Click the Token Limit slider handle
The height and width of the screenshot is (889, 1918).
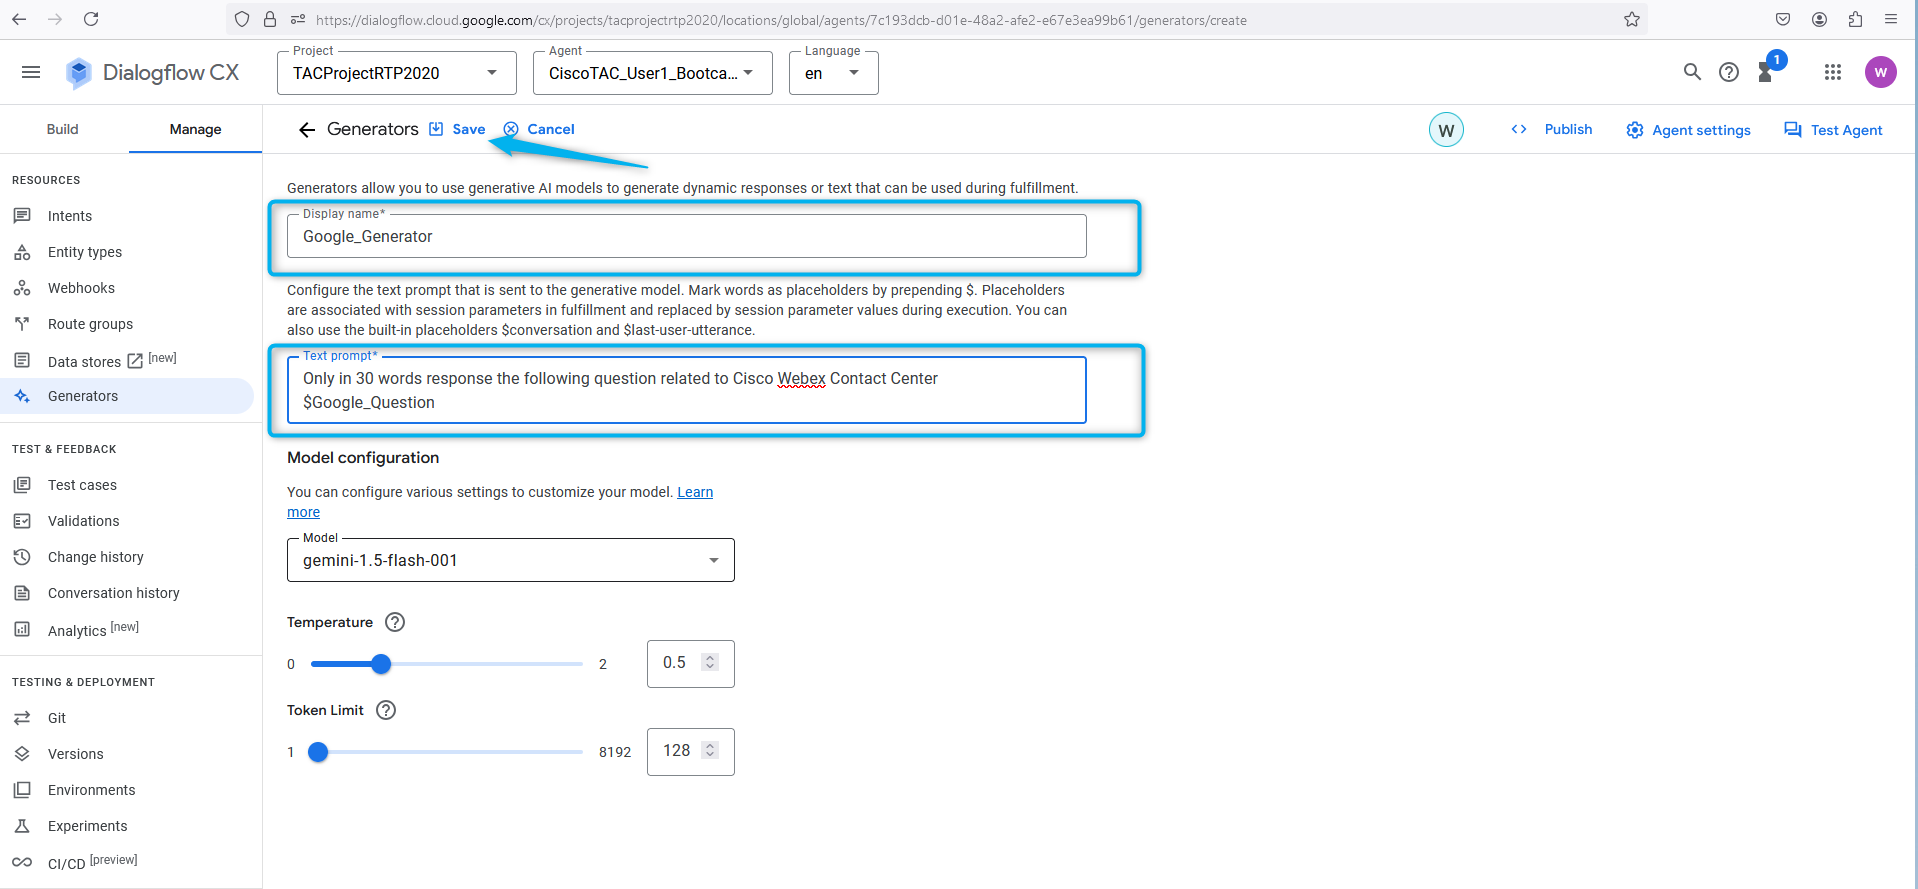[318, 752]
